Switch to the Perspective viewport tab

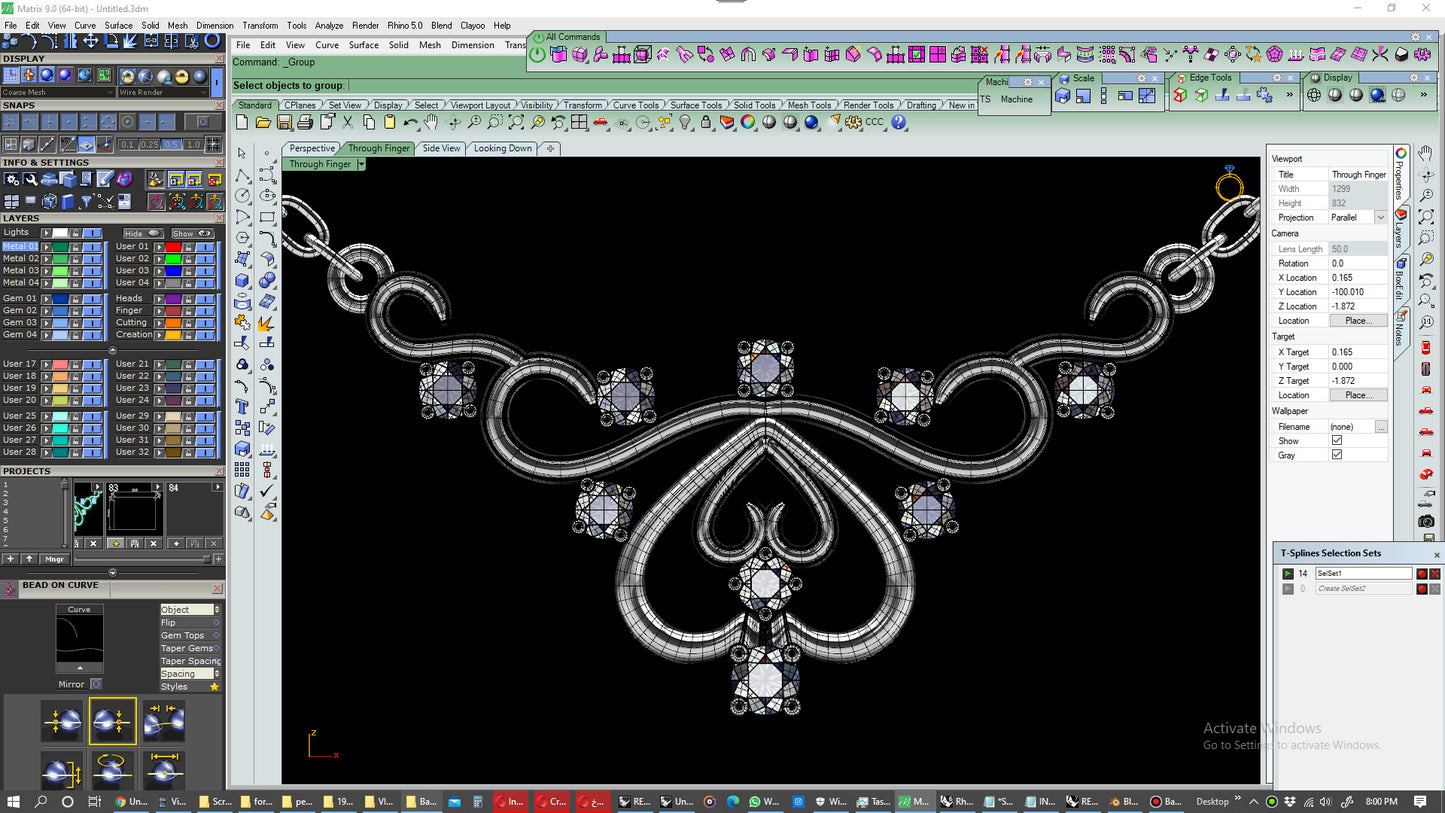(x=310, y=148)
